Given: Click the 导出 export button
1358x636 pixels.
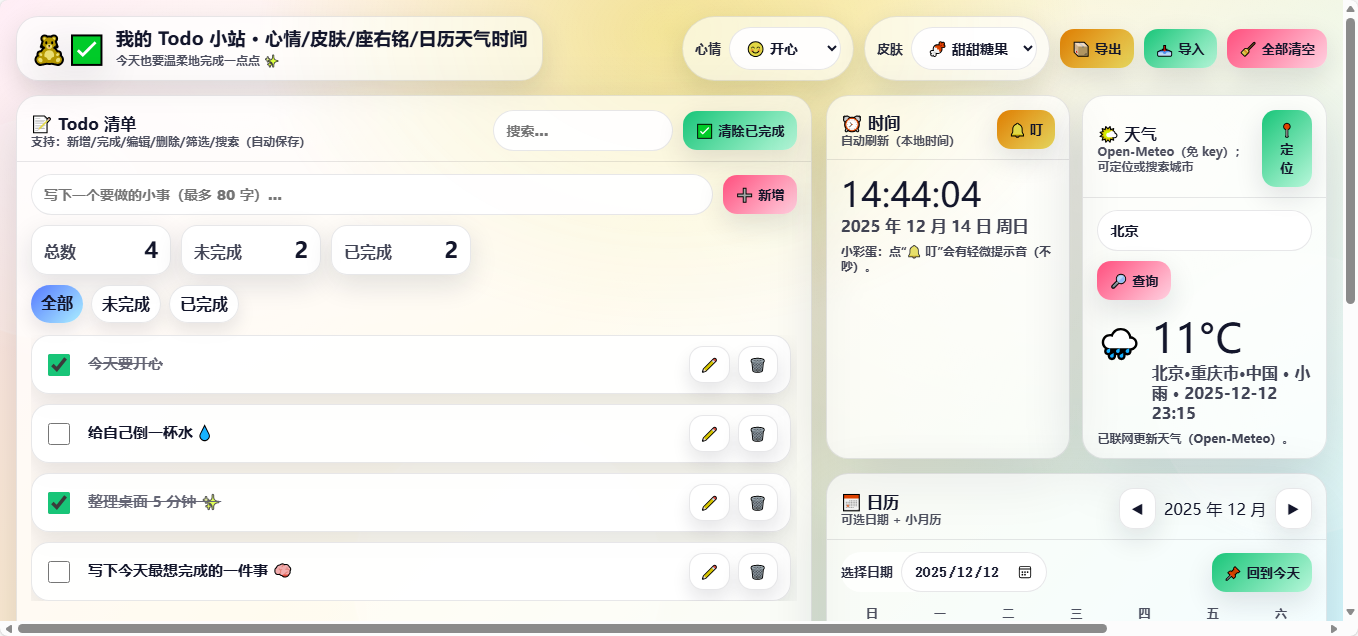Looking at the screenshot, I should point(1097,48).
